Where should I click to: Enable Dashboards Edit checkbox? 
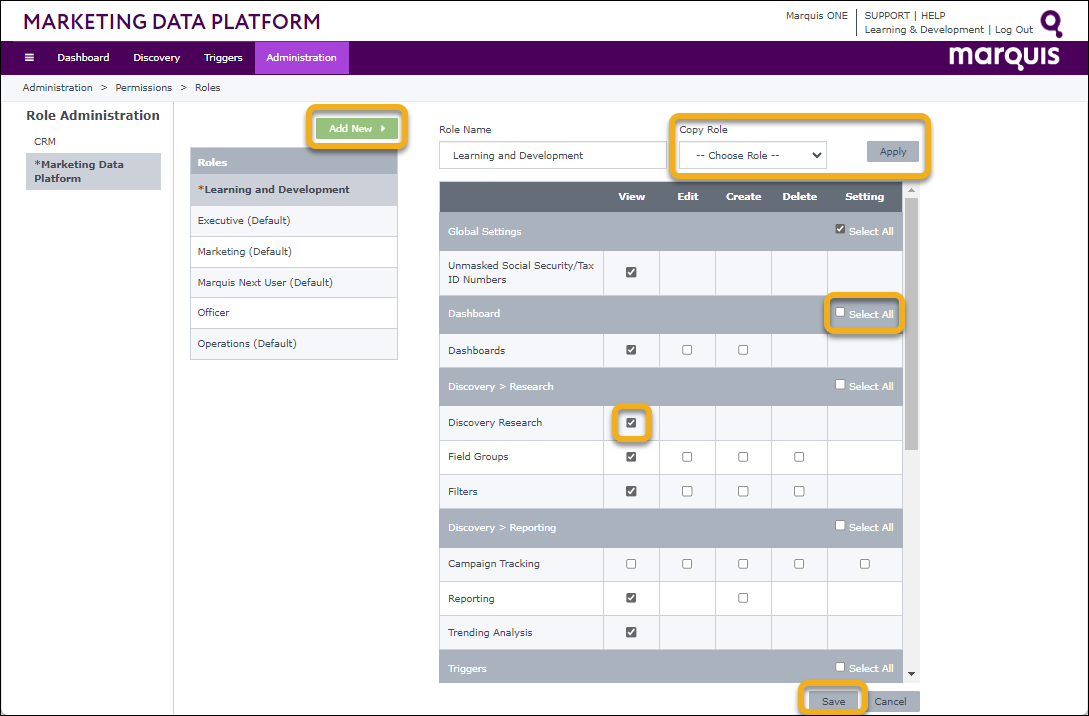coord(688,350)
